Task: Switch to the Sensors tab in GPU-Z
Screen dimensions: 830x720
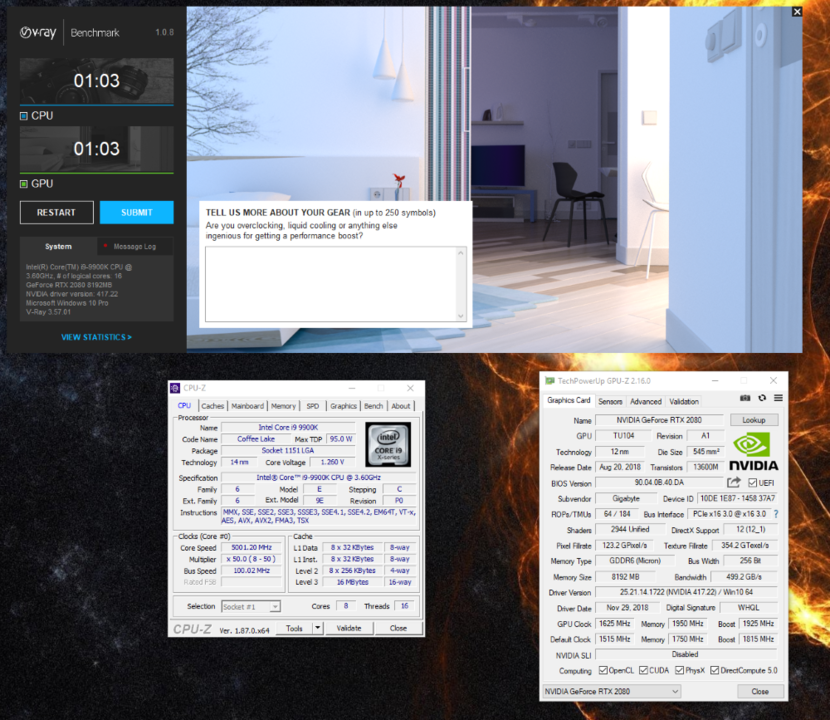Action: click(610, 401)
